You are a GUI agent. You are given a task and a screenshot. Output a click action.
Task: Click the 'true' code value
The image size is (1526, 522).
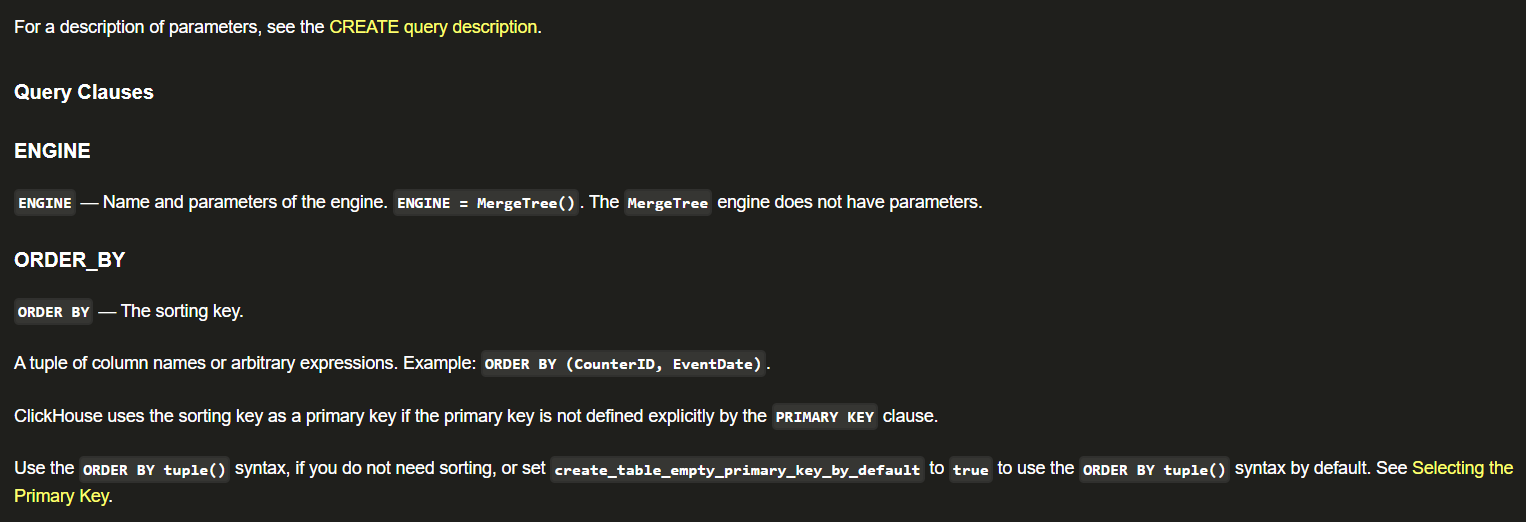(x=970, y=470)
